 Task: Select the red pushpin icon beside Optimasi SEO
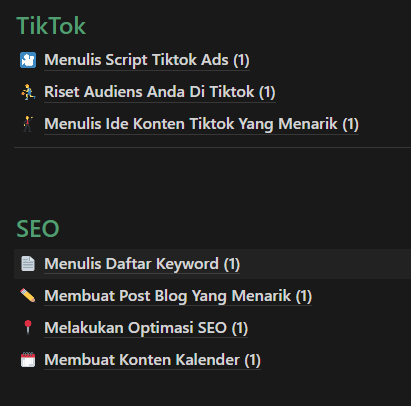(x=28, y=327)
